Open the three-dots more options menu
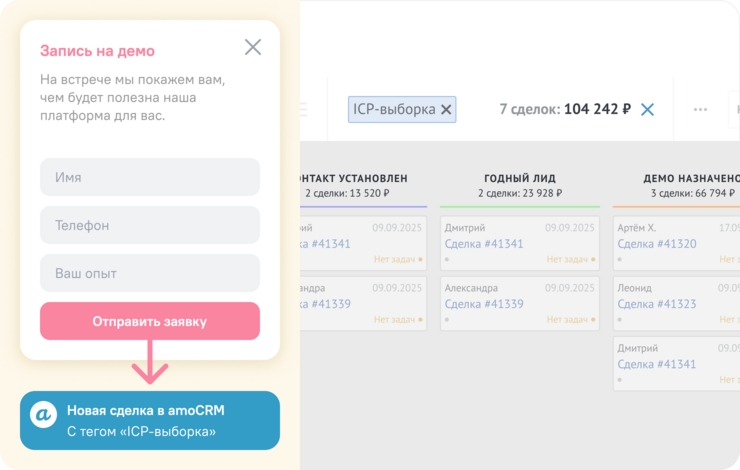740x470 pixels. tap(700, 110)
